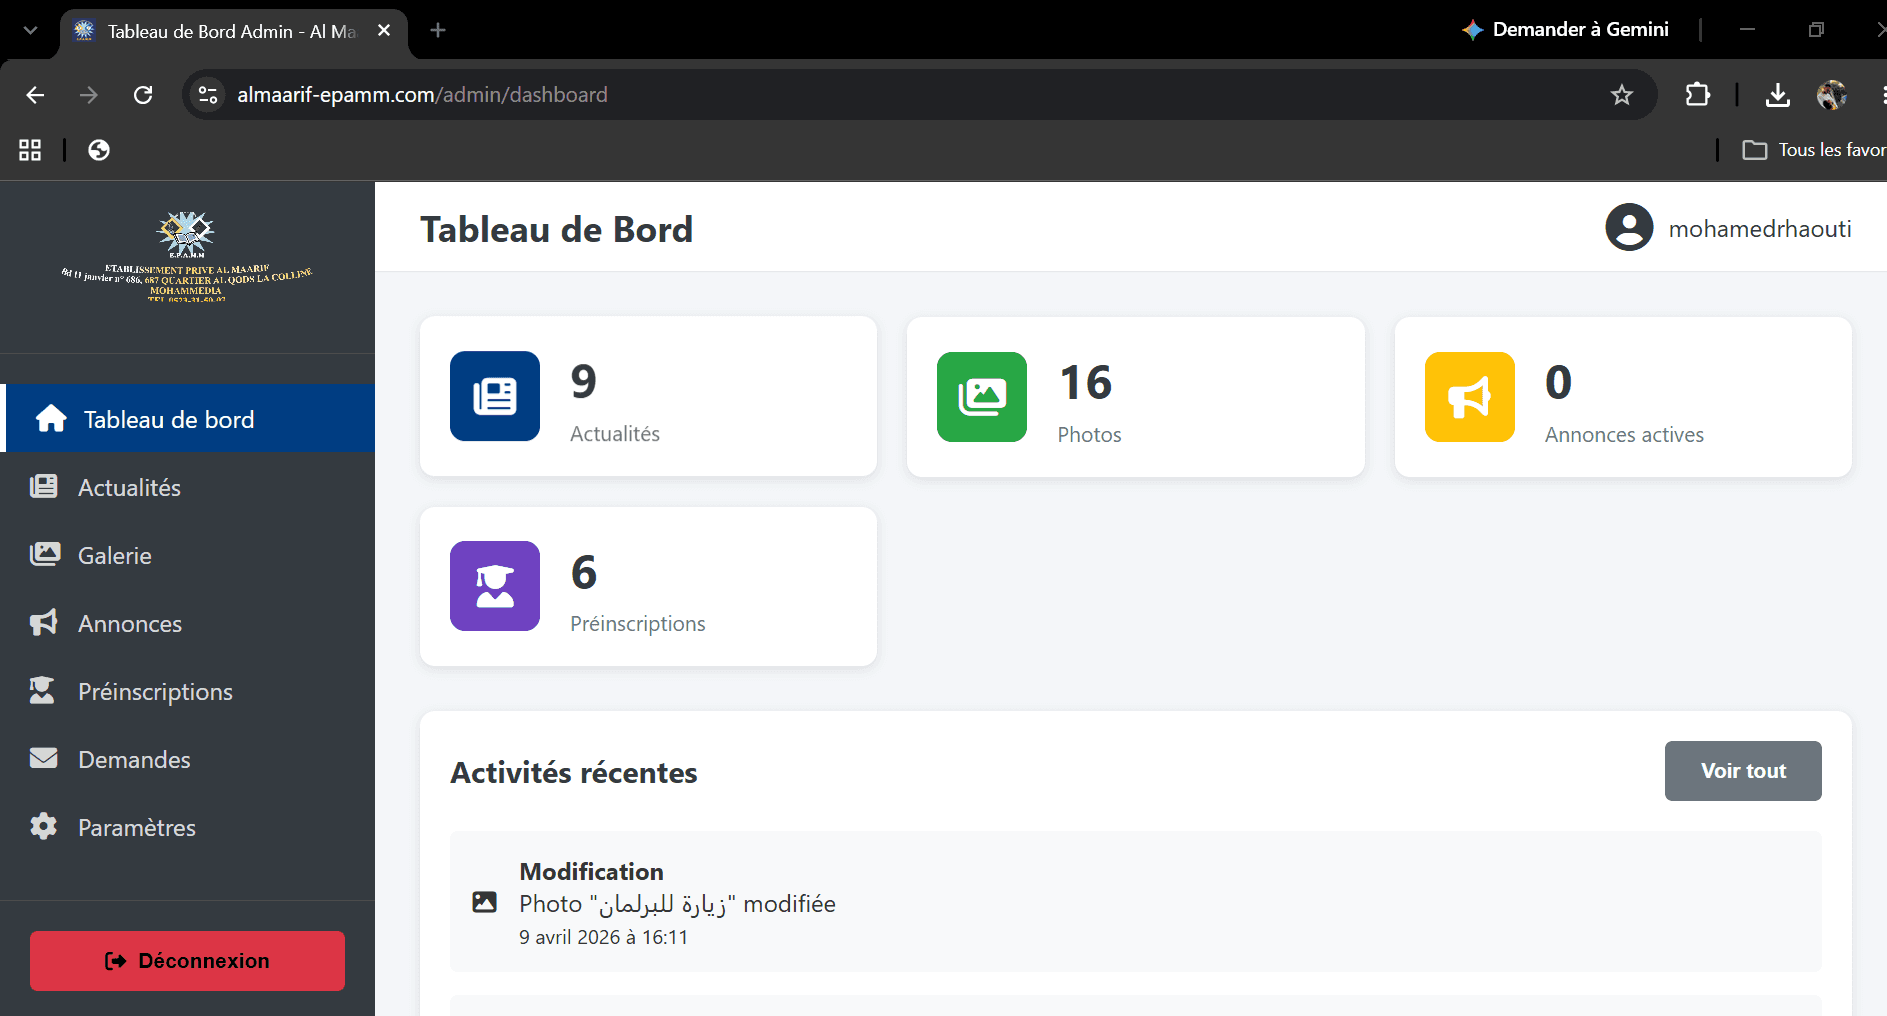Viewport: 1887px width, 1016px height.
Task: Click the Activités récentes heading
Action: 574,773
